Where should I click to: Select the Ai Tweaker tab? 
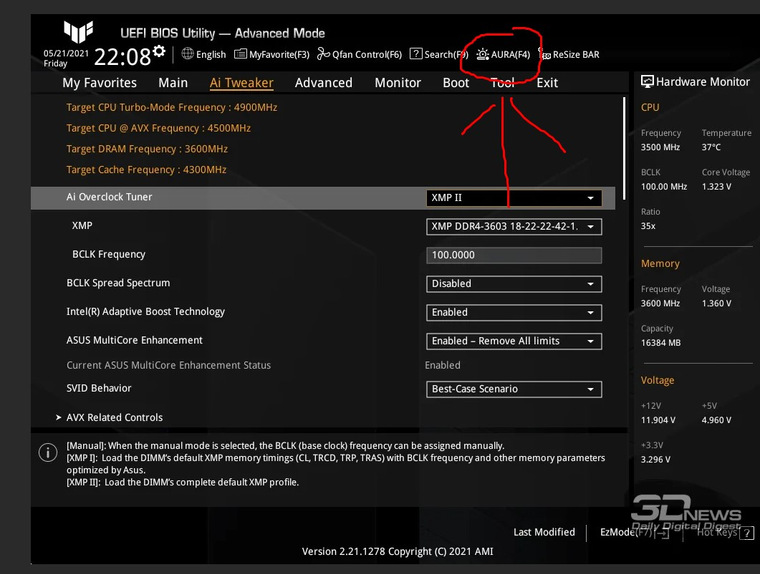click(241, 83)
